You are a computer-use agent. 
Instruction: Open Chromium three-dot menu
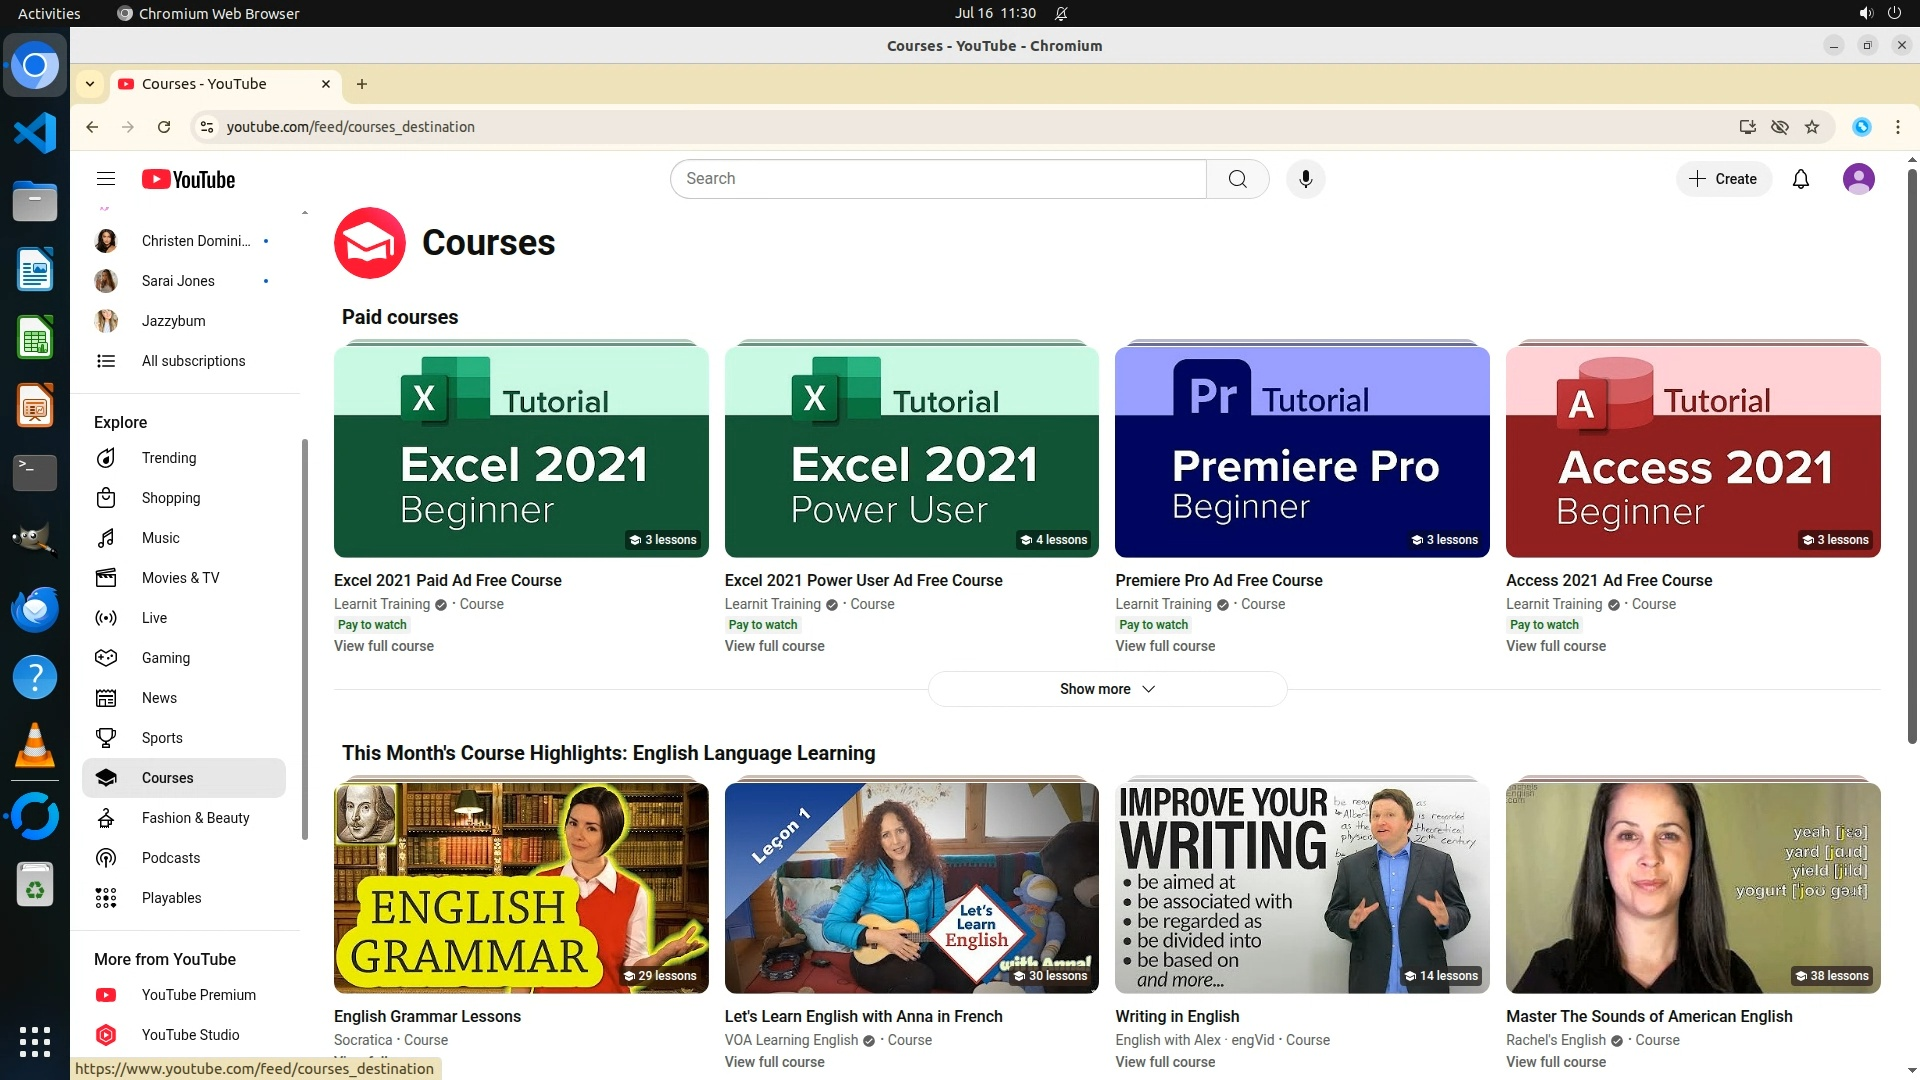1897,127
